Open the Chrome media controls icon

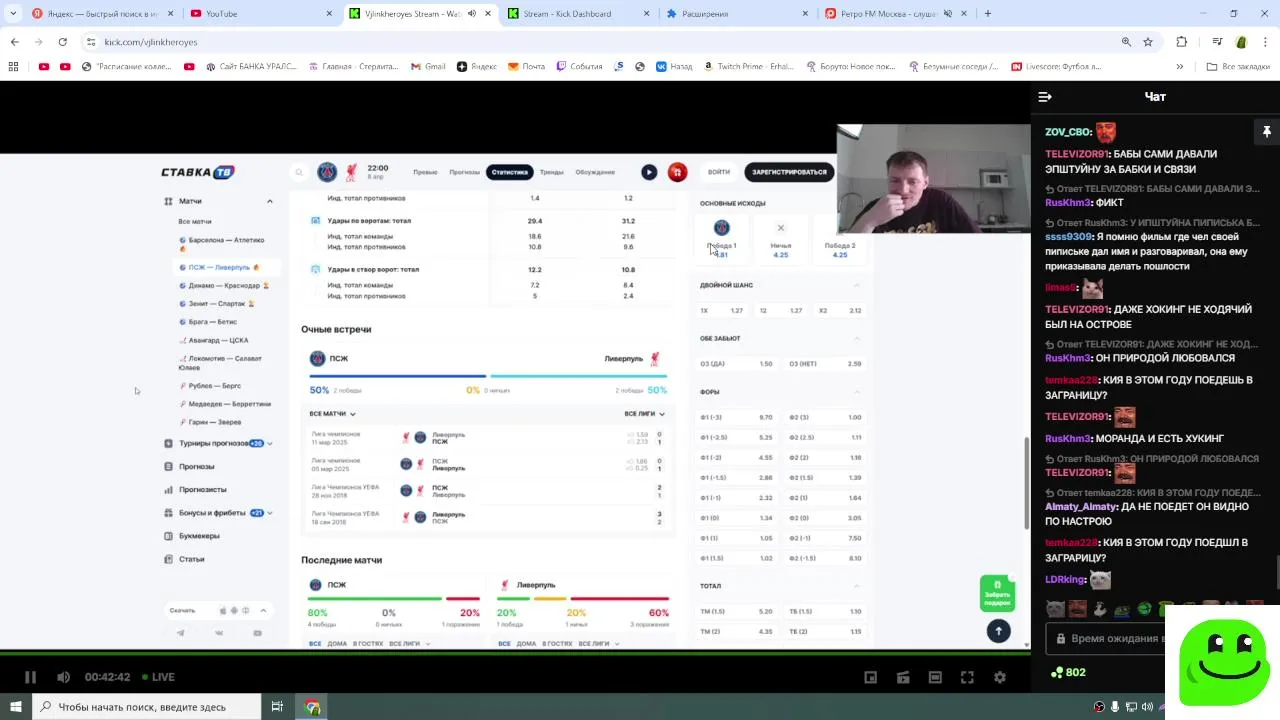(1217, 42)
